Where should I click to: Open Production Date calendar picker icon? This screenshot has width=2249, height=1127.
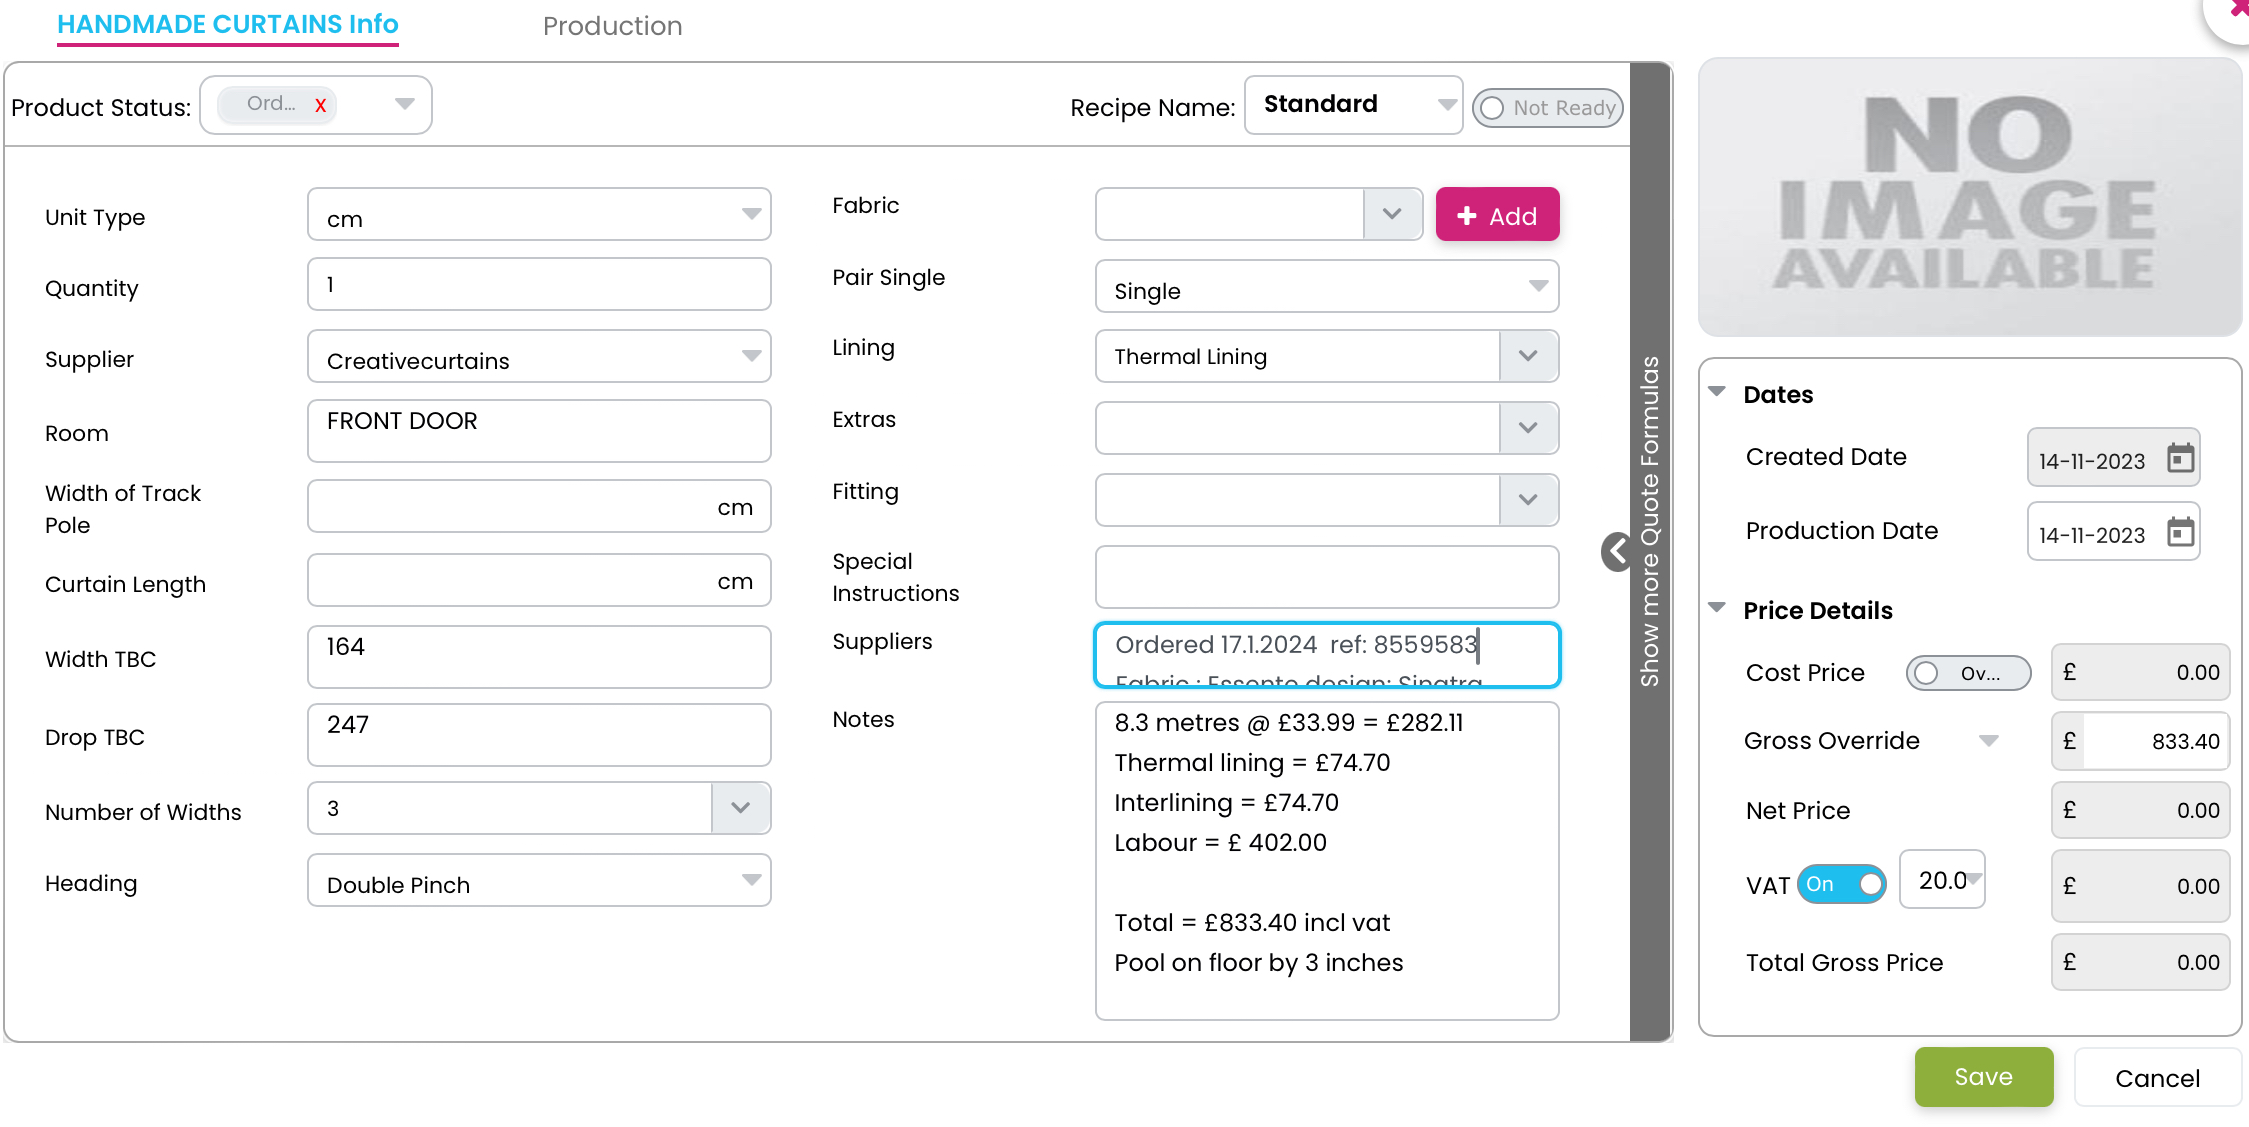[x=2180, y=533]
